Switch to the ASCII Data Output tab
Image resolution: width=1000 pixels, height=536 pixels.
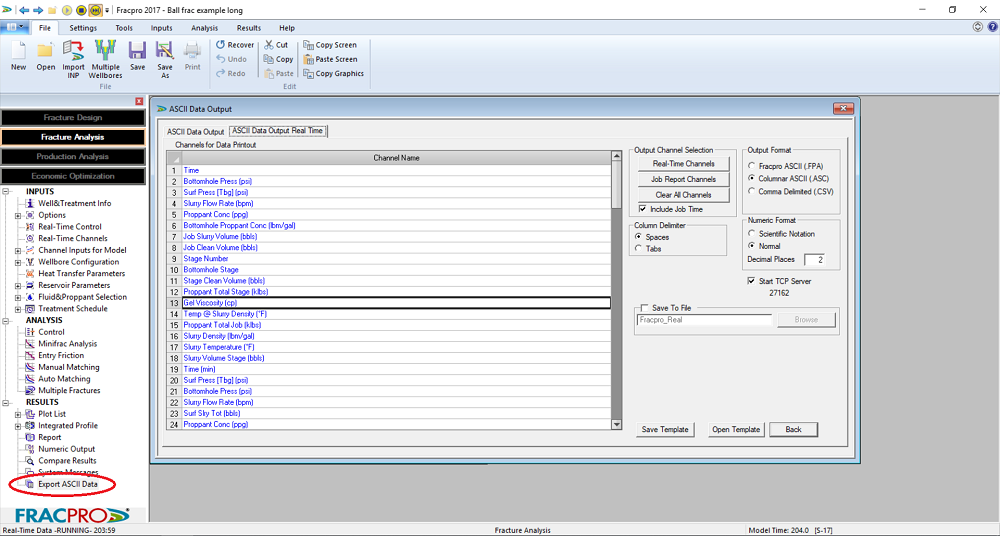pyautogui.click(x=195, y=131)
